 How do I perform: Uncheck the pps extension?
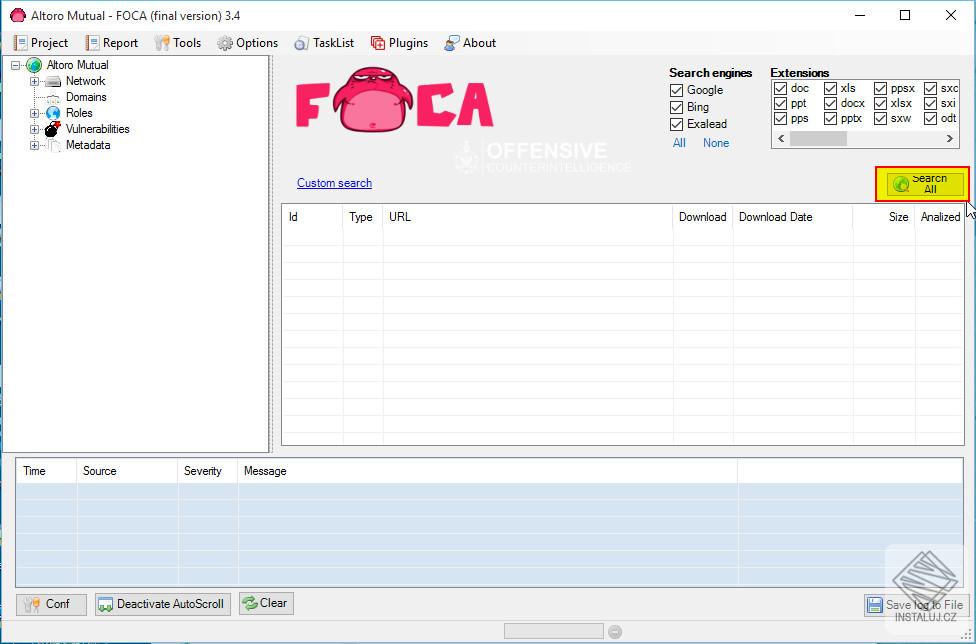pos(781,118)
